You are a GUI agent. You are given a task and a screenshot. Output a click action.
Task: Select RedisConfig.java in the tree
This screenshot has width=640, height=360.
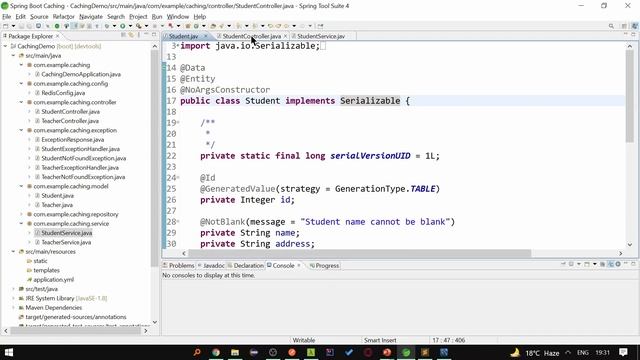(63, 93)
